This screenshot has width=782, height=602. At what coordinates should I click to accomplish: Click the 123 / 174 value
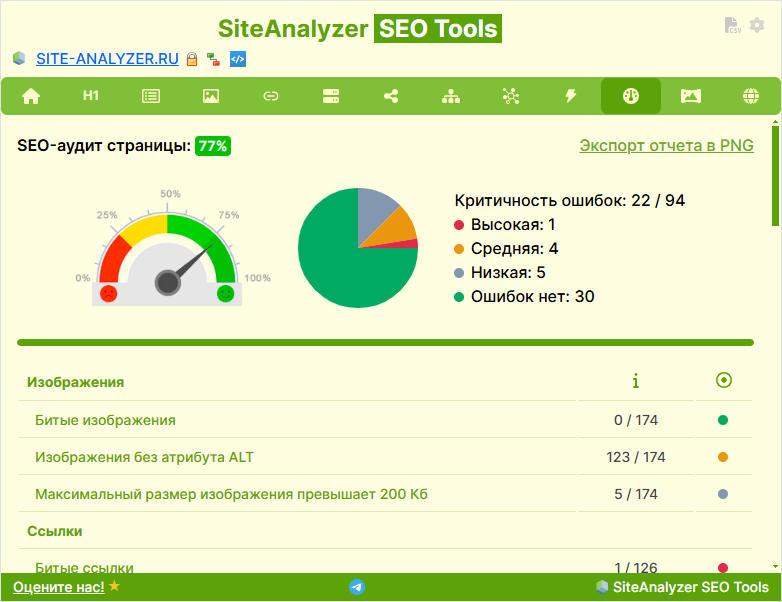pos(636,457)
